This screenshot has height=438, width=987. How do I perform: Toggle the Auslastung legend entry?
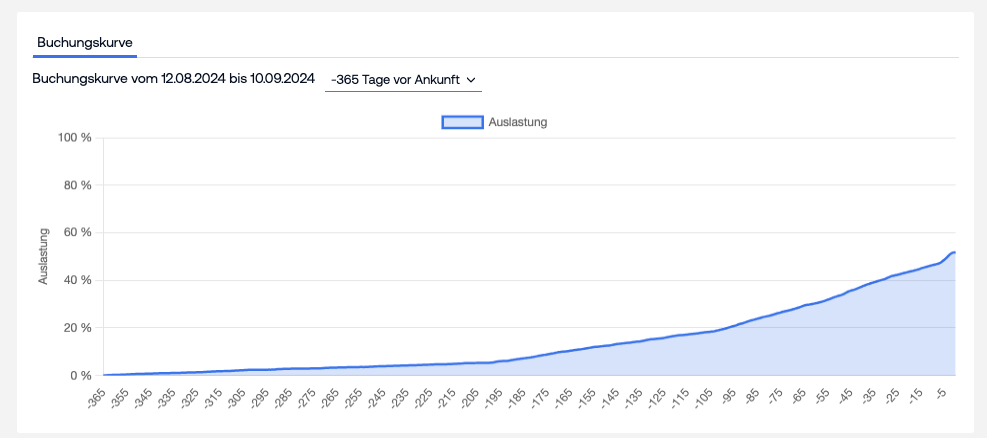point(495,122)
